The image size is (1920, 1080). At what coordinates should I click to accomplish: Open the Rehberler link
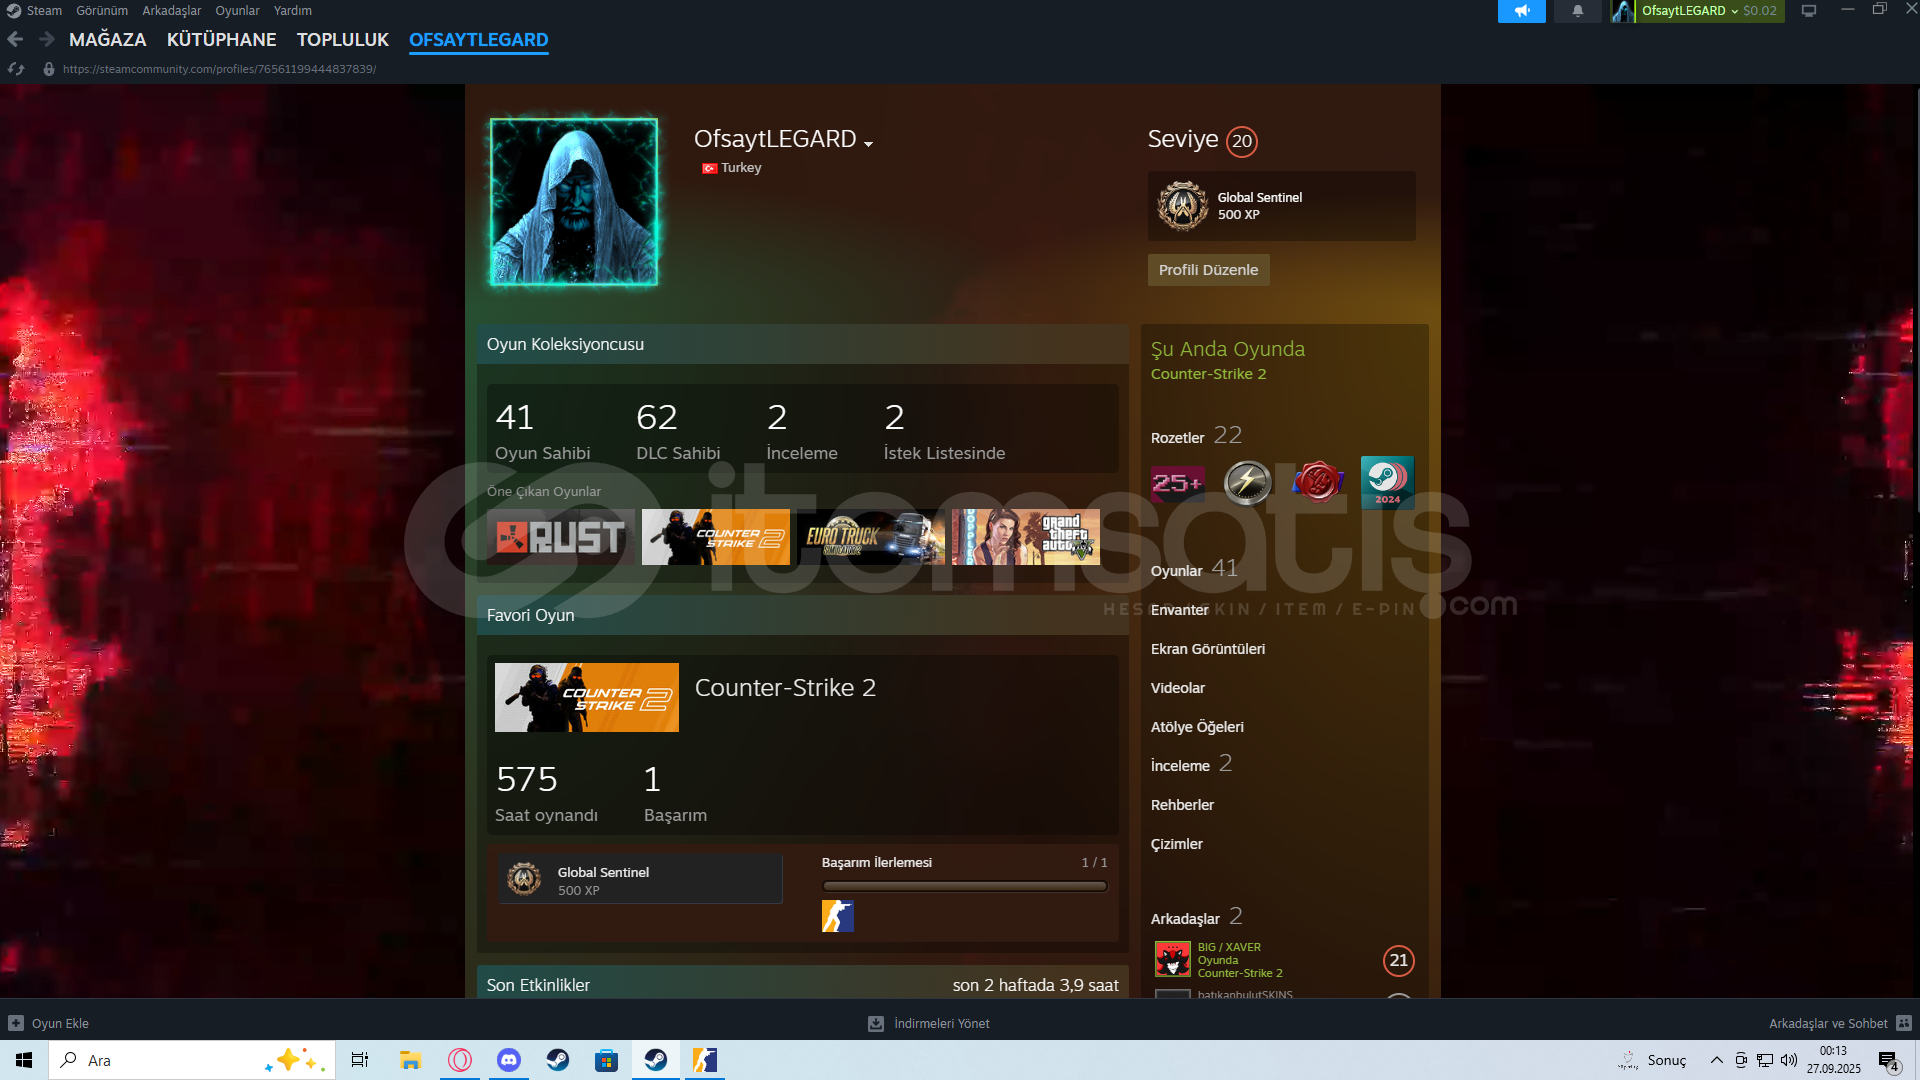point(1182,805)
